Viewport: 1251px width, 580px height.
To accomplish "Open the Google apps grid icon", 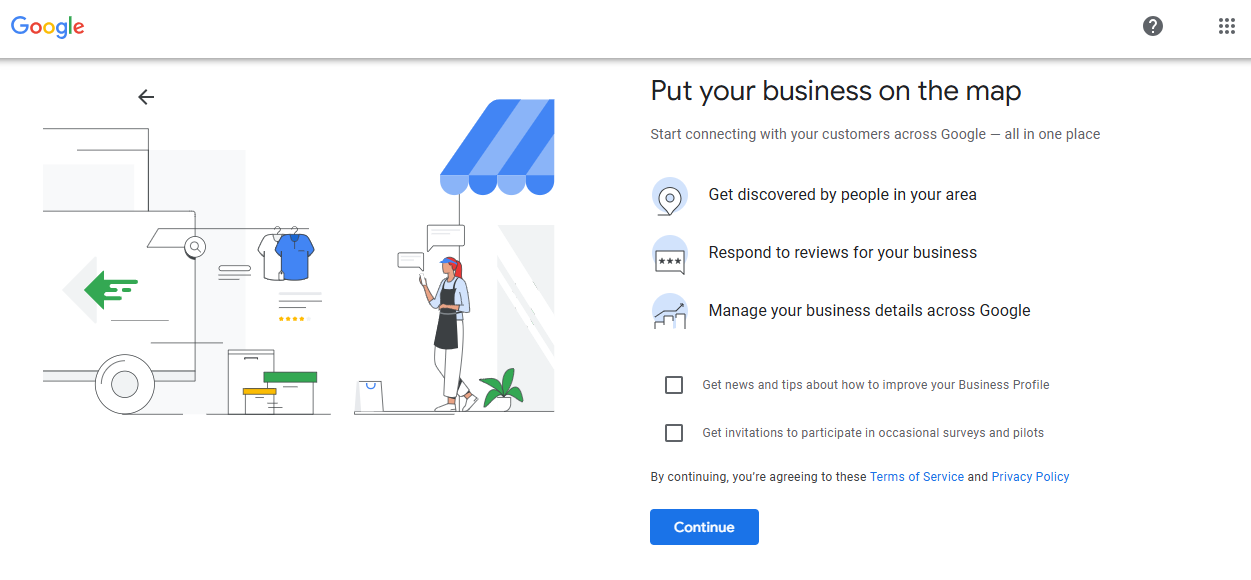I will point(1227,25).
